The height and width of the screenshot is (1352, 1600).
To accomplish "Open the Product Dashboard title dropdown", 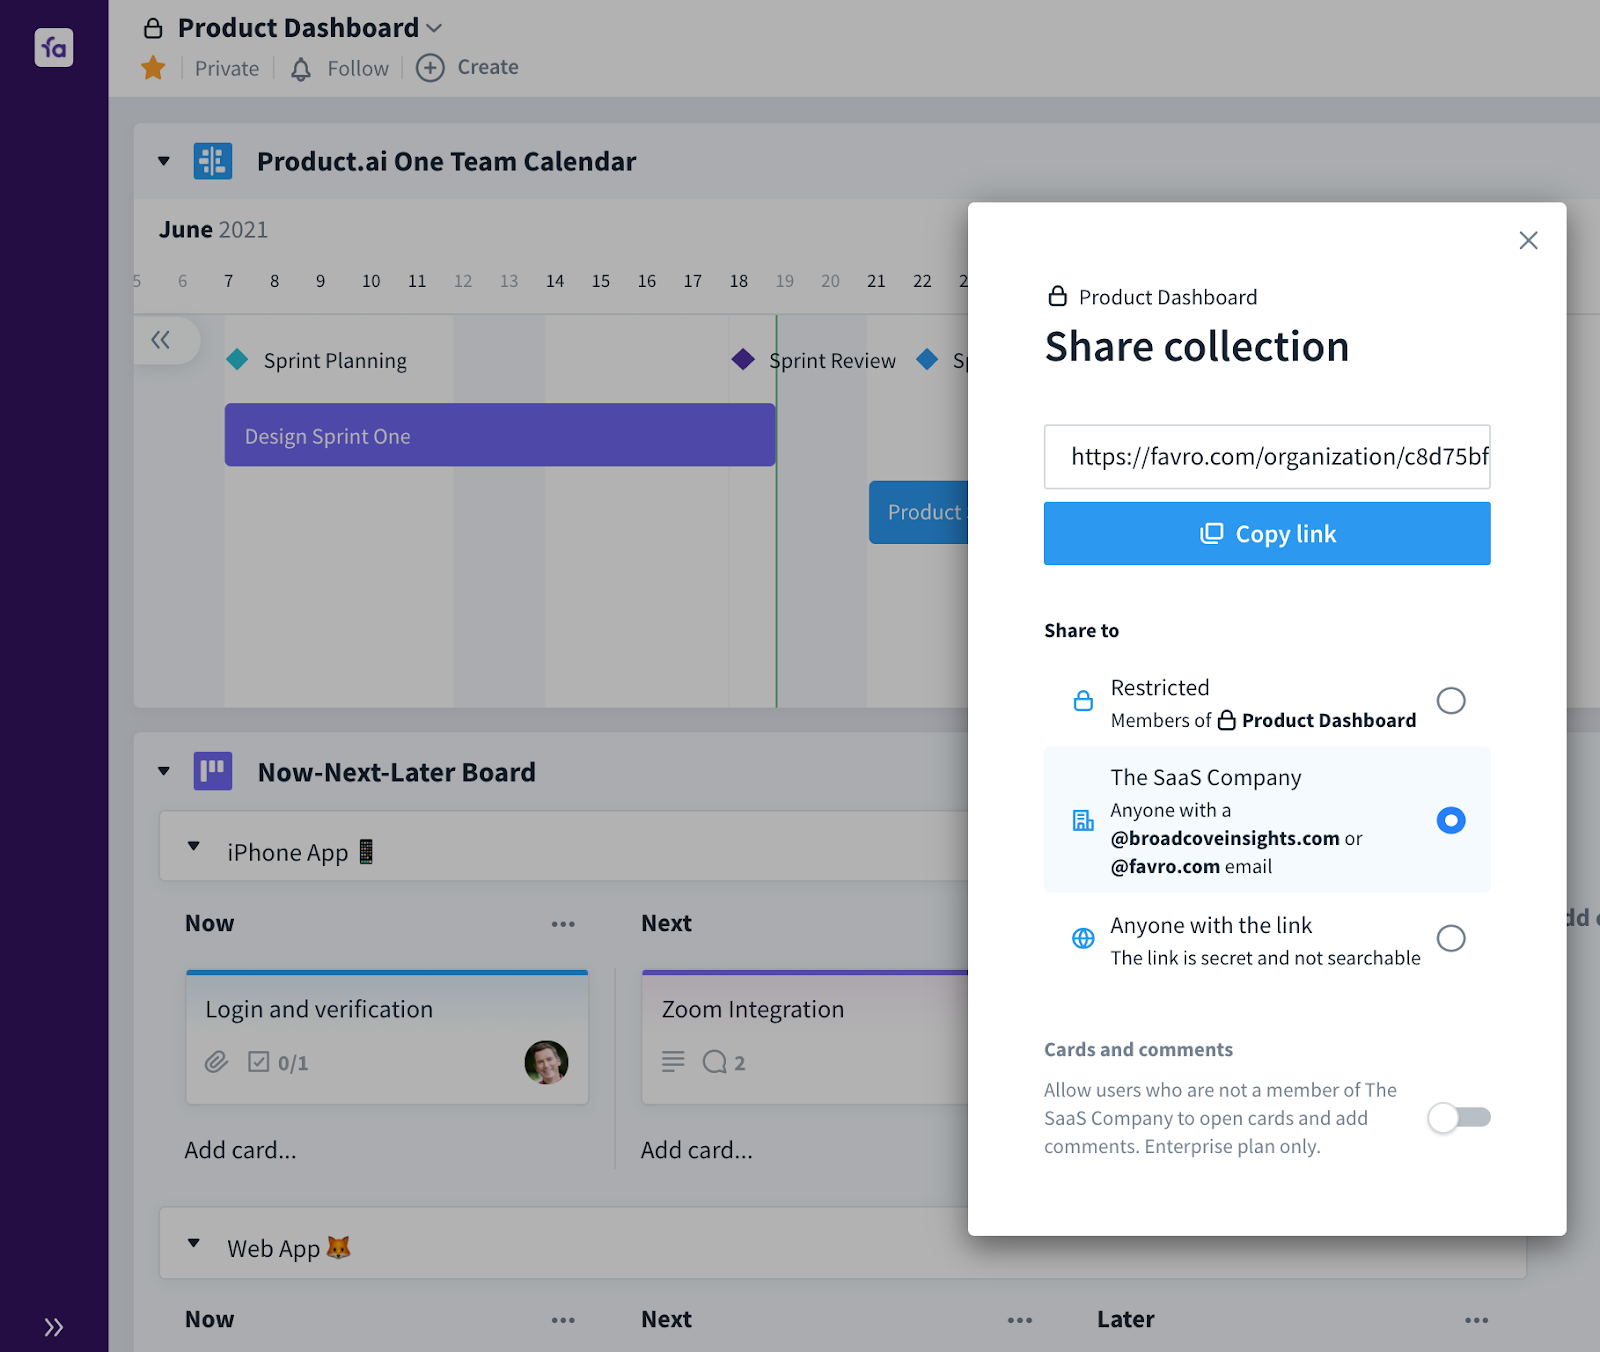I will pos(434,28).
